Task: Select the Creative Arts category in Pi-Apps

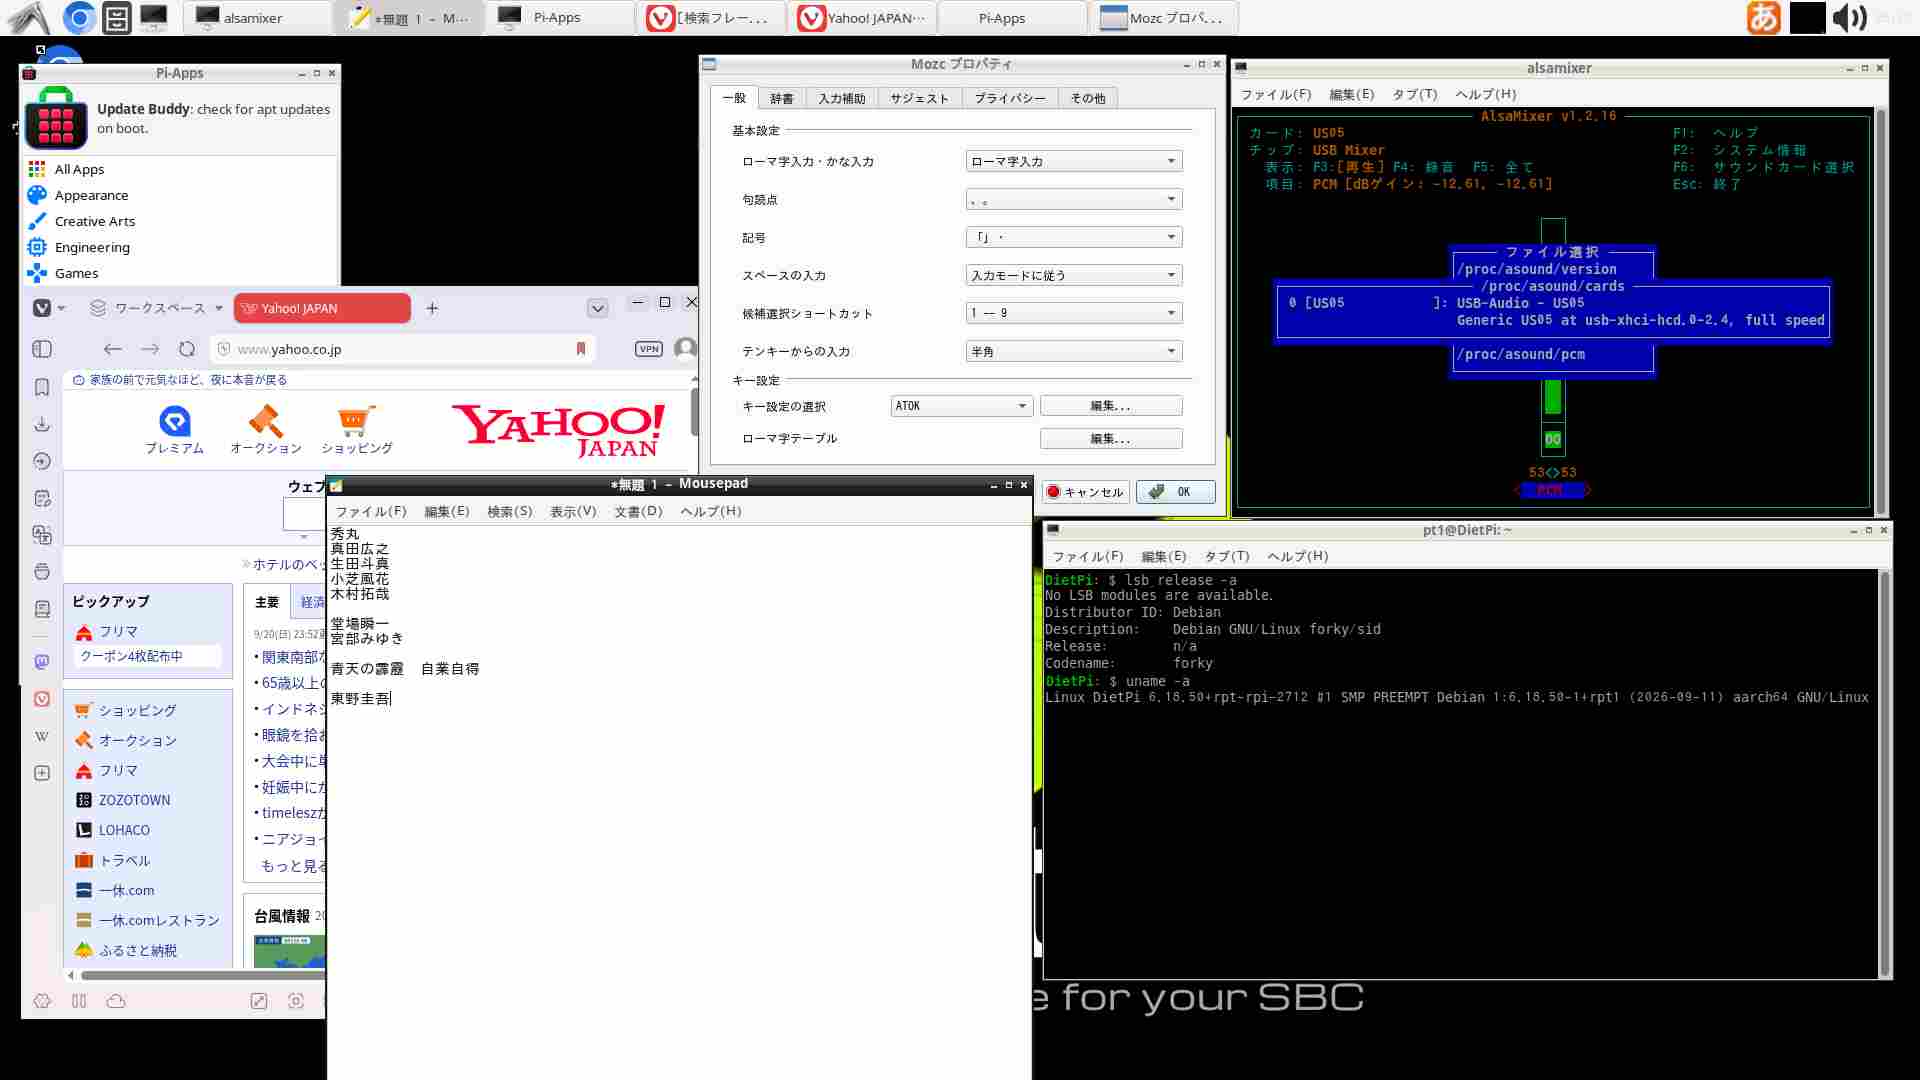Action: pyautogui.click(x=95, y=221)
